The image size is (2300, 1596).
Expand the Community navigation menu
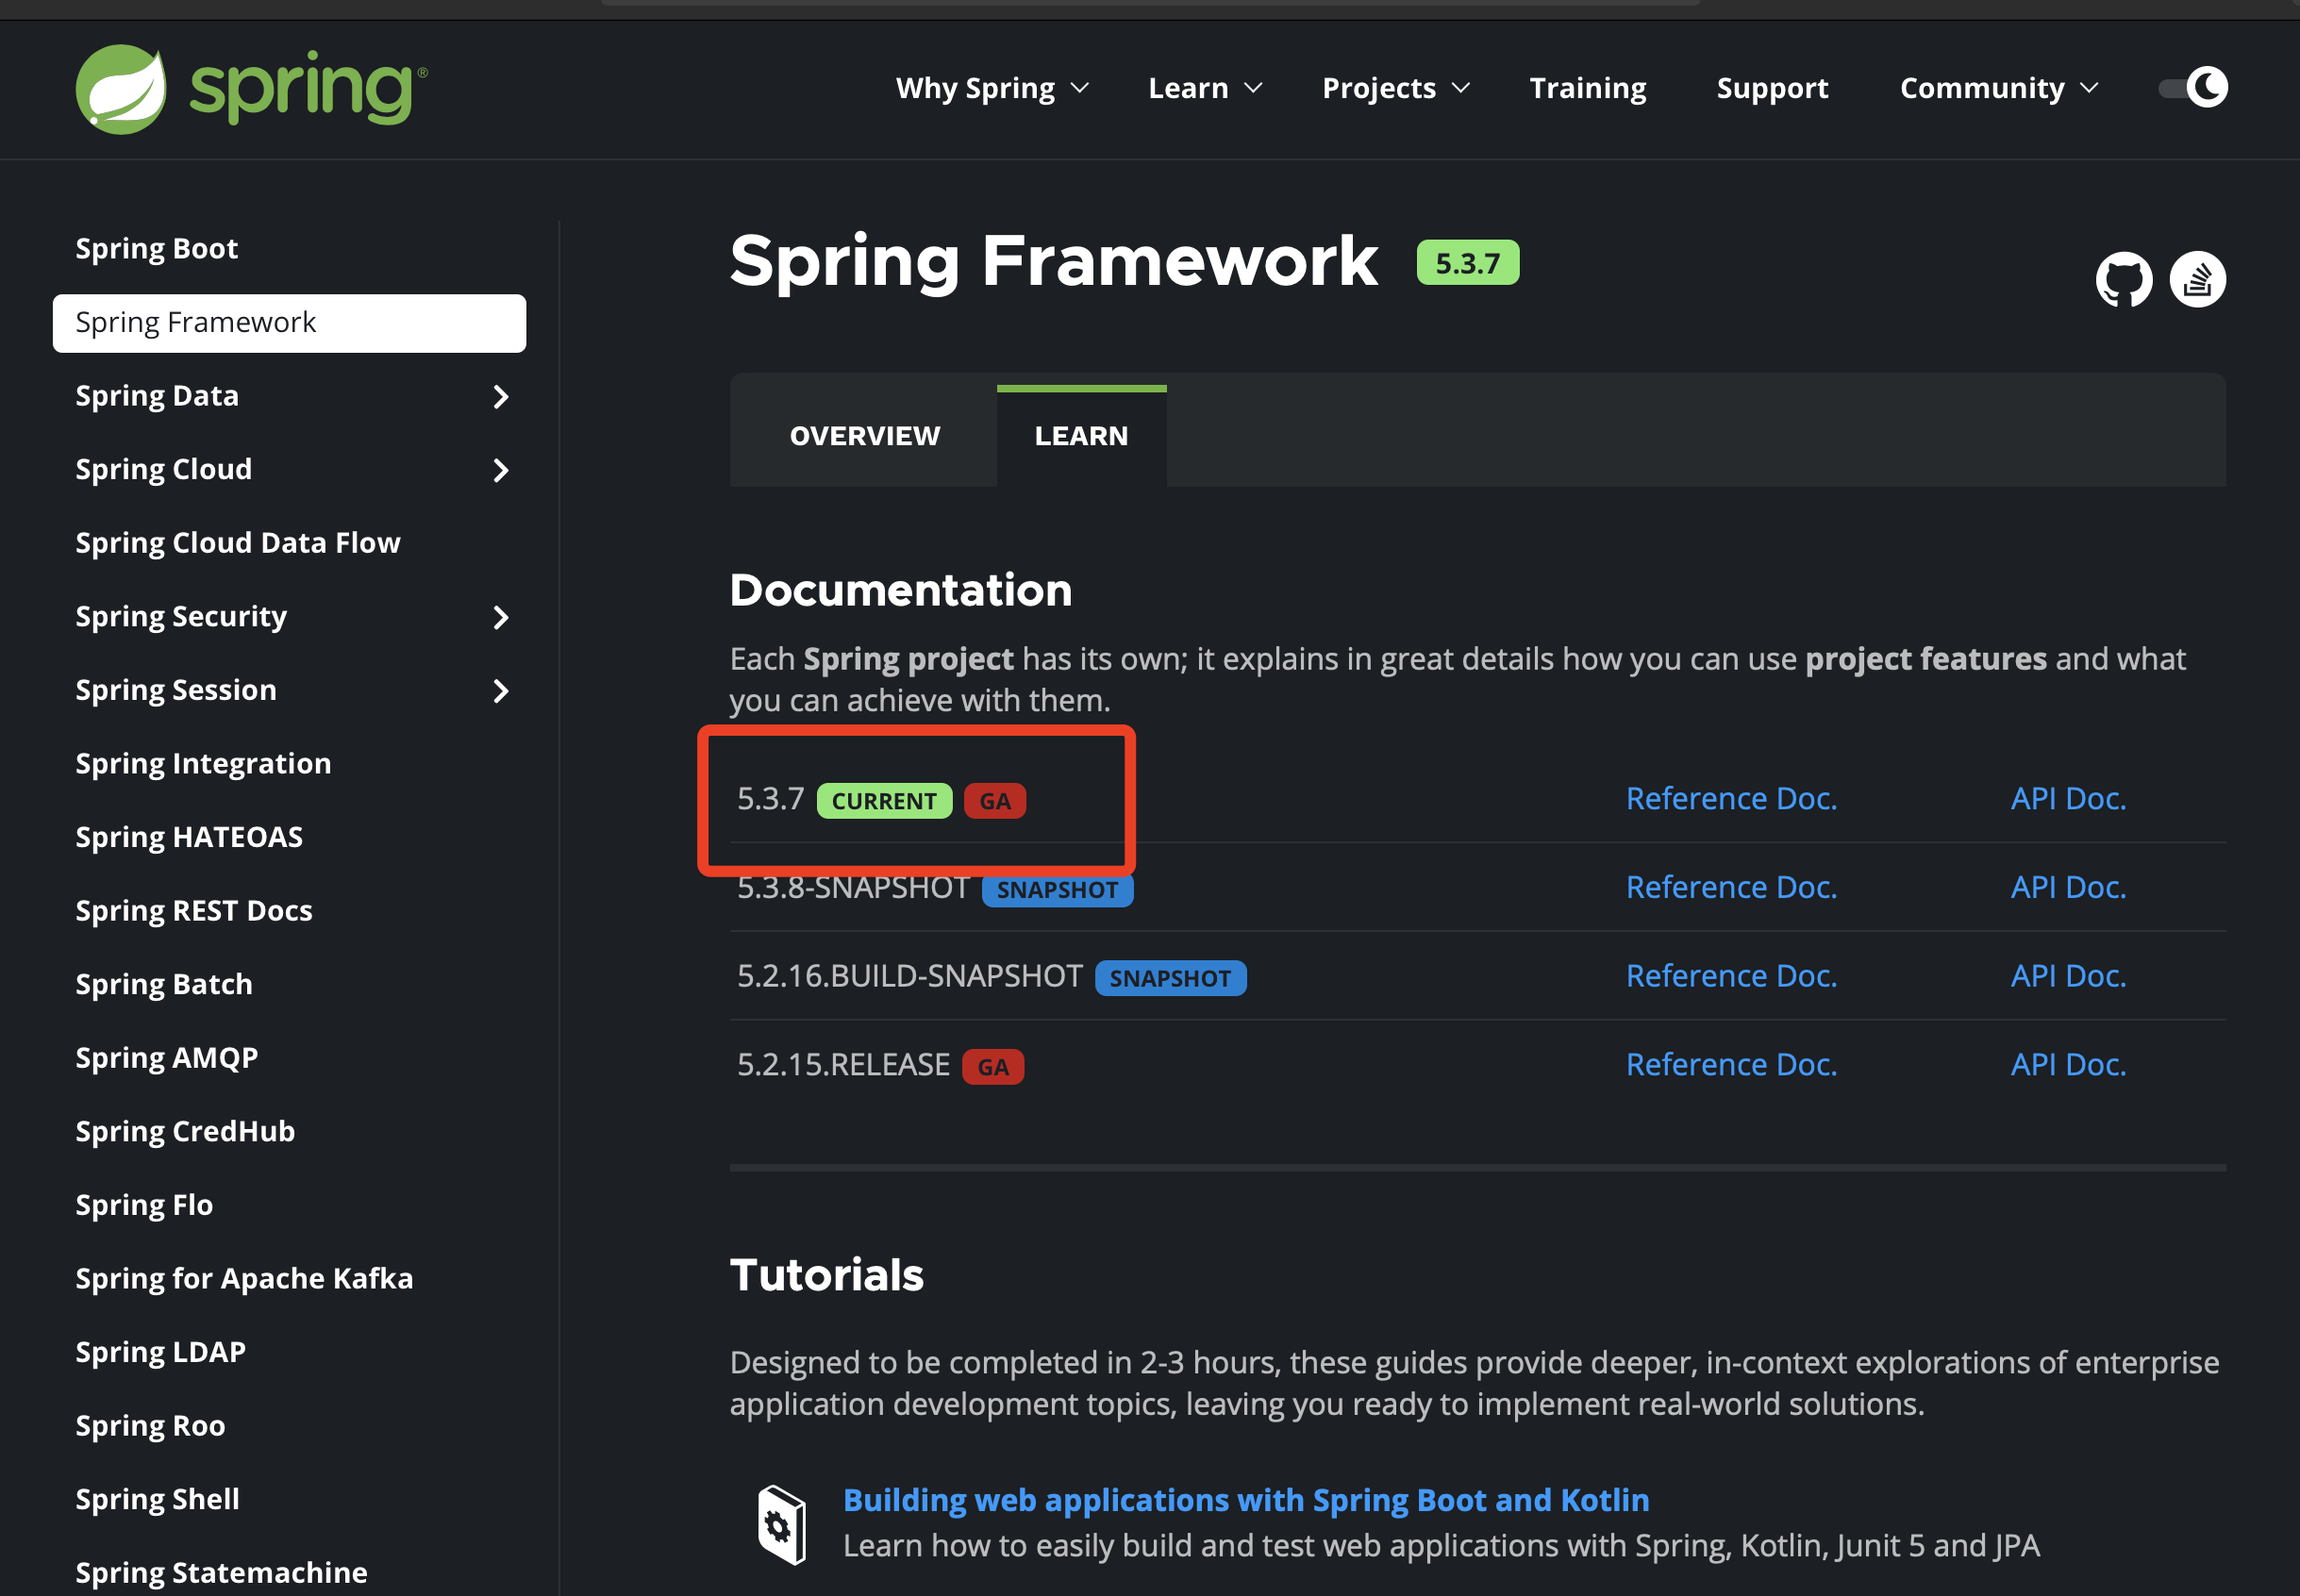click(1998, 88)
